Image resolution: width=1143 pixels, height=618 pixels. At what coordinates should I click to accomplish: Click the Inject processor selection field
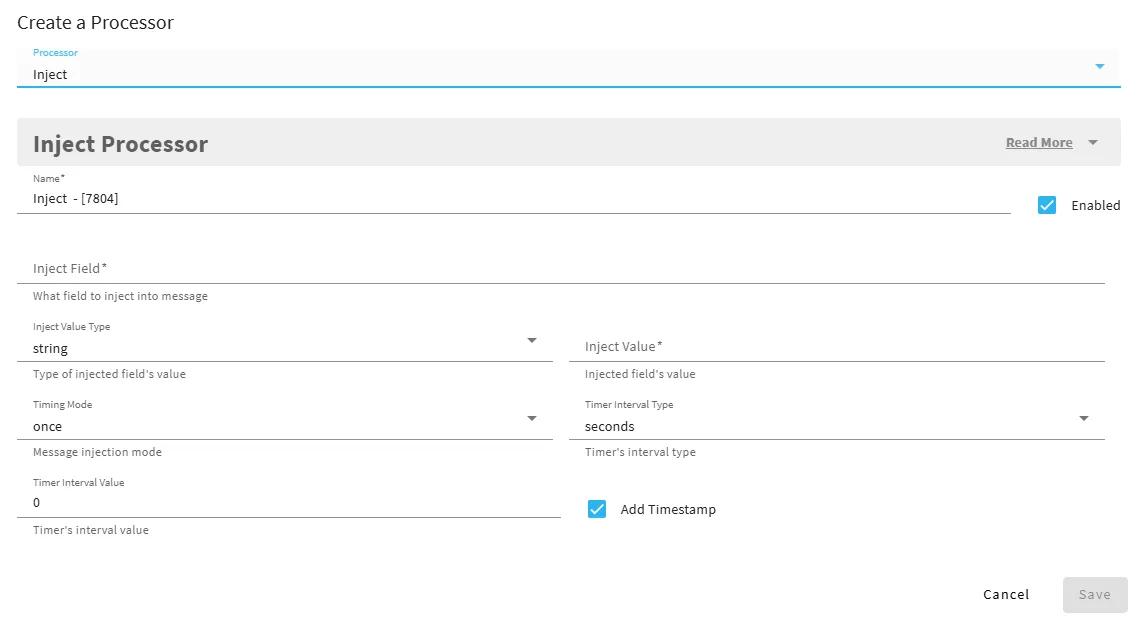click(569, 68)
